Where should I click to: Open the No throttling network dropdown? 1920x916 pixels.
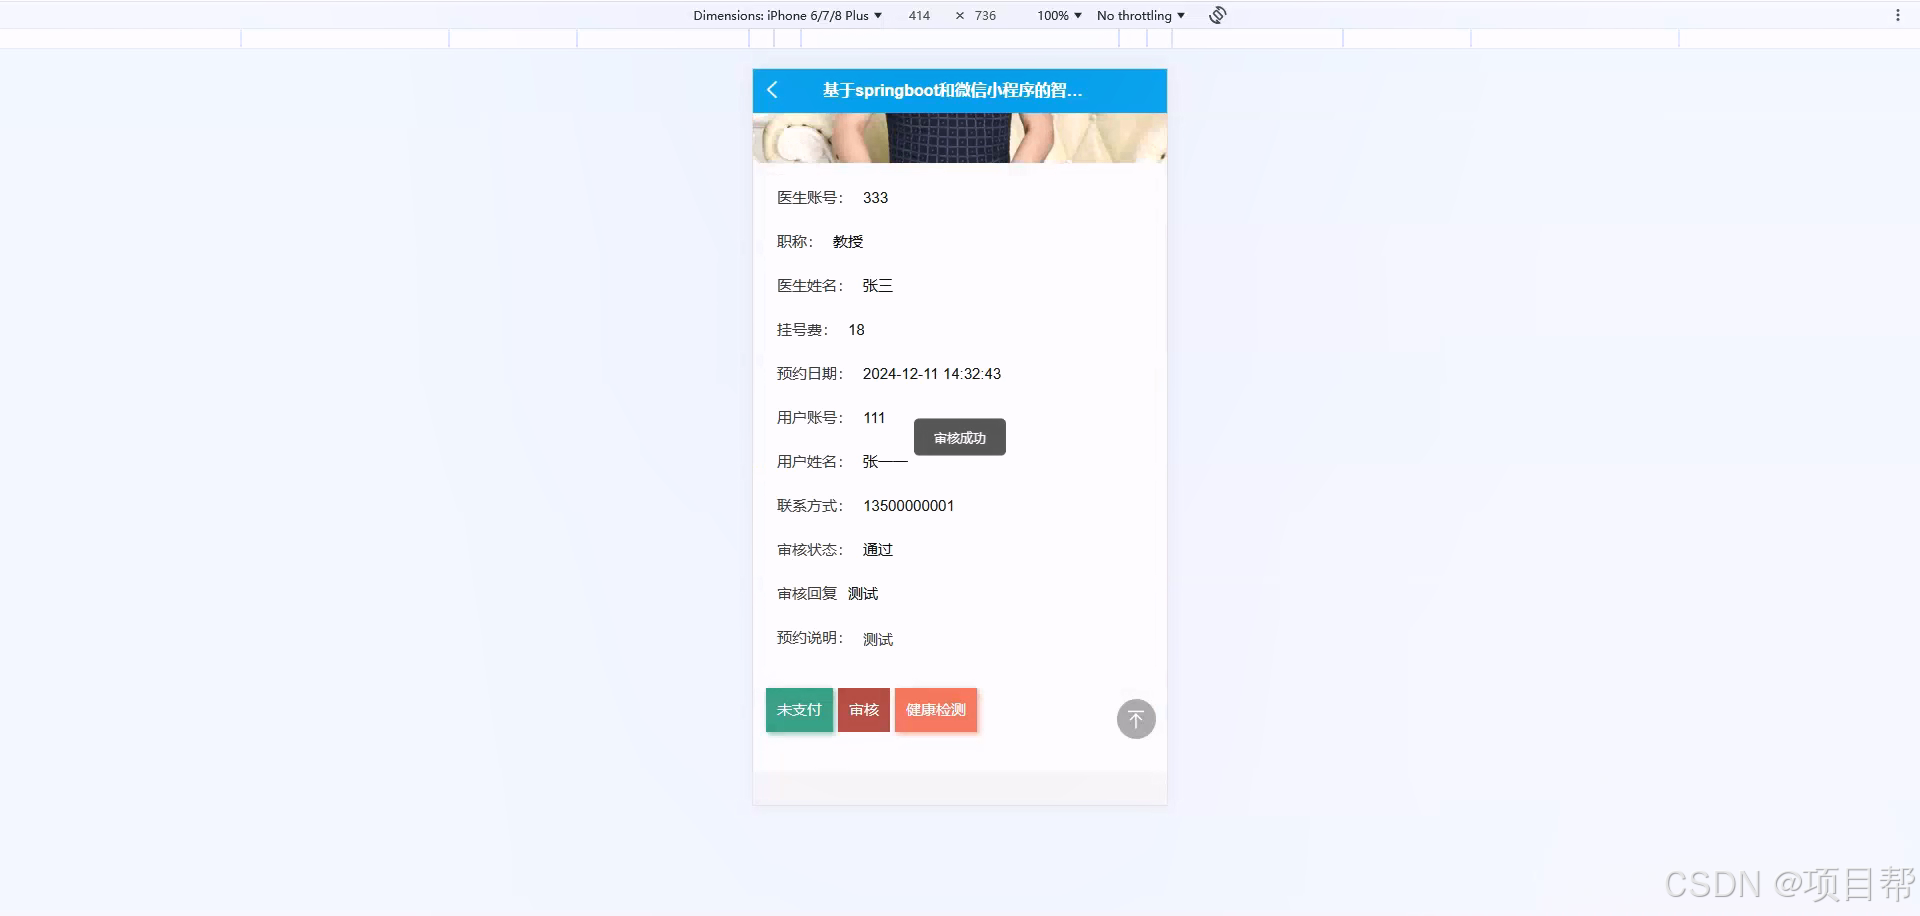(x=1139, y=15)
